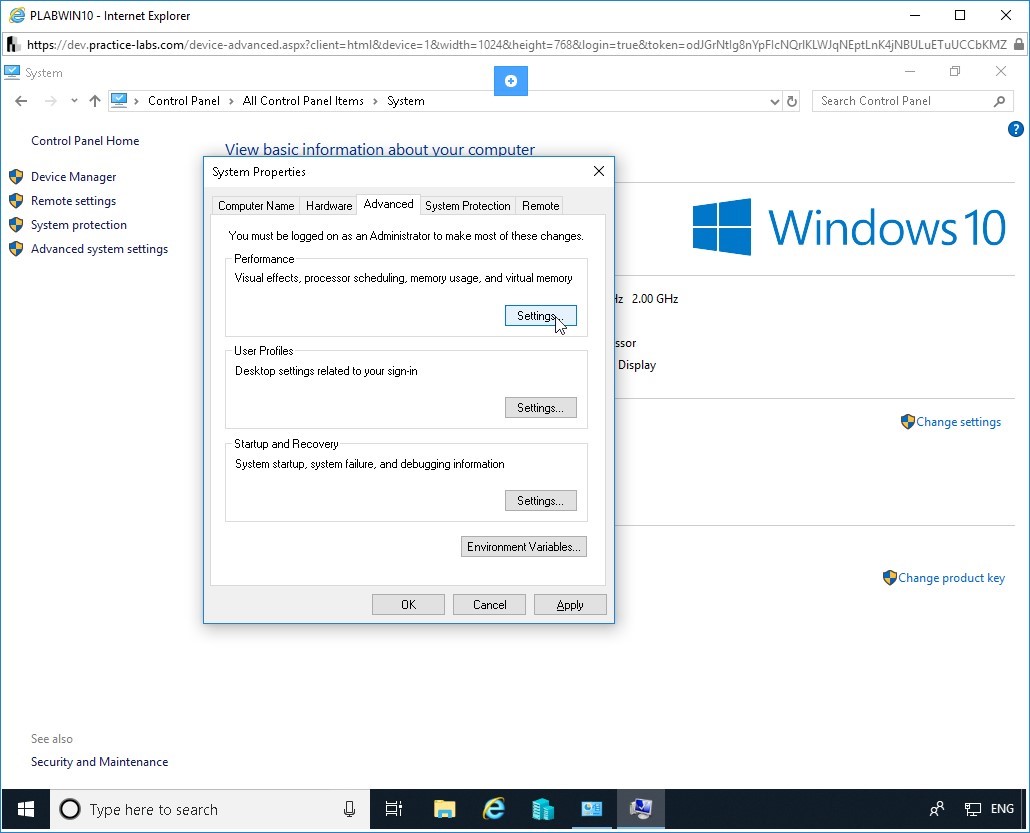Image resolution: width=1030 pixels, height=833 pixels.
Task: Click the taskbar microphone icon
Action: (349, 809)
